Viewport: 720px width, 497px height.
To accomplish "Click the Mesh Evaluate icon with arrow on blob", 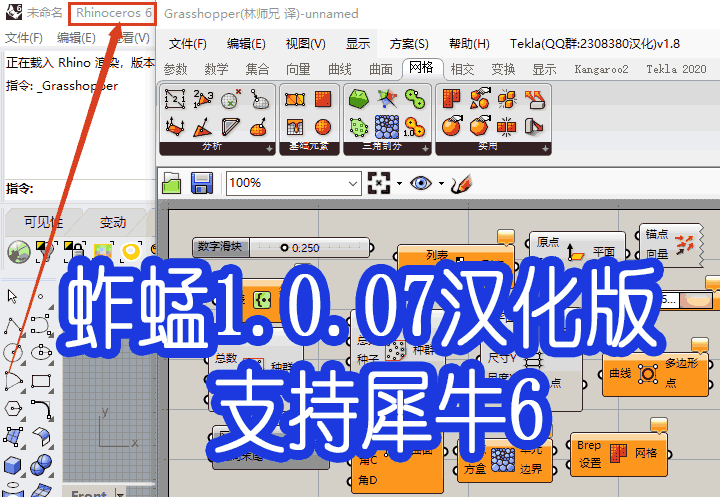I will [x=259, y=127].
